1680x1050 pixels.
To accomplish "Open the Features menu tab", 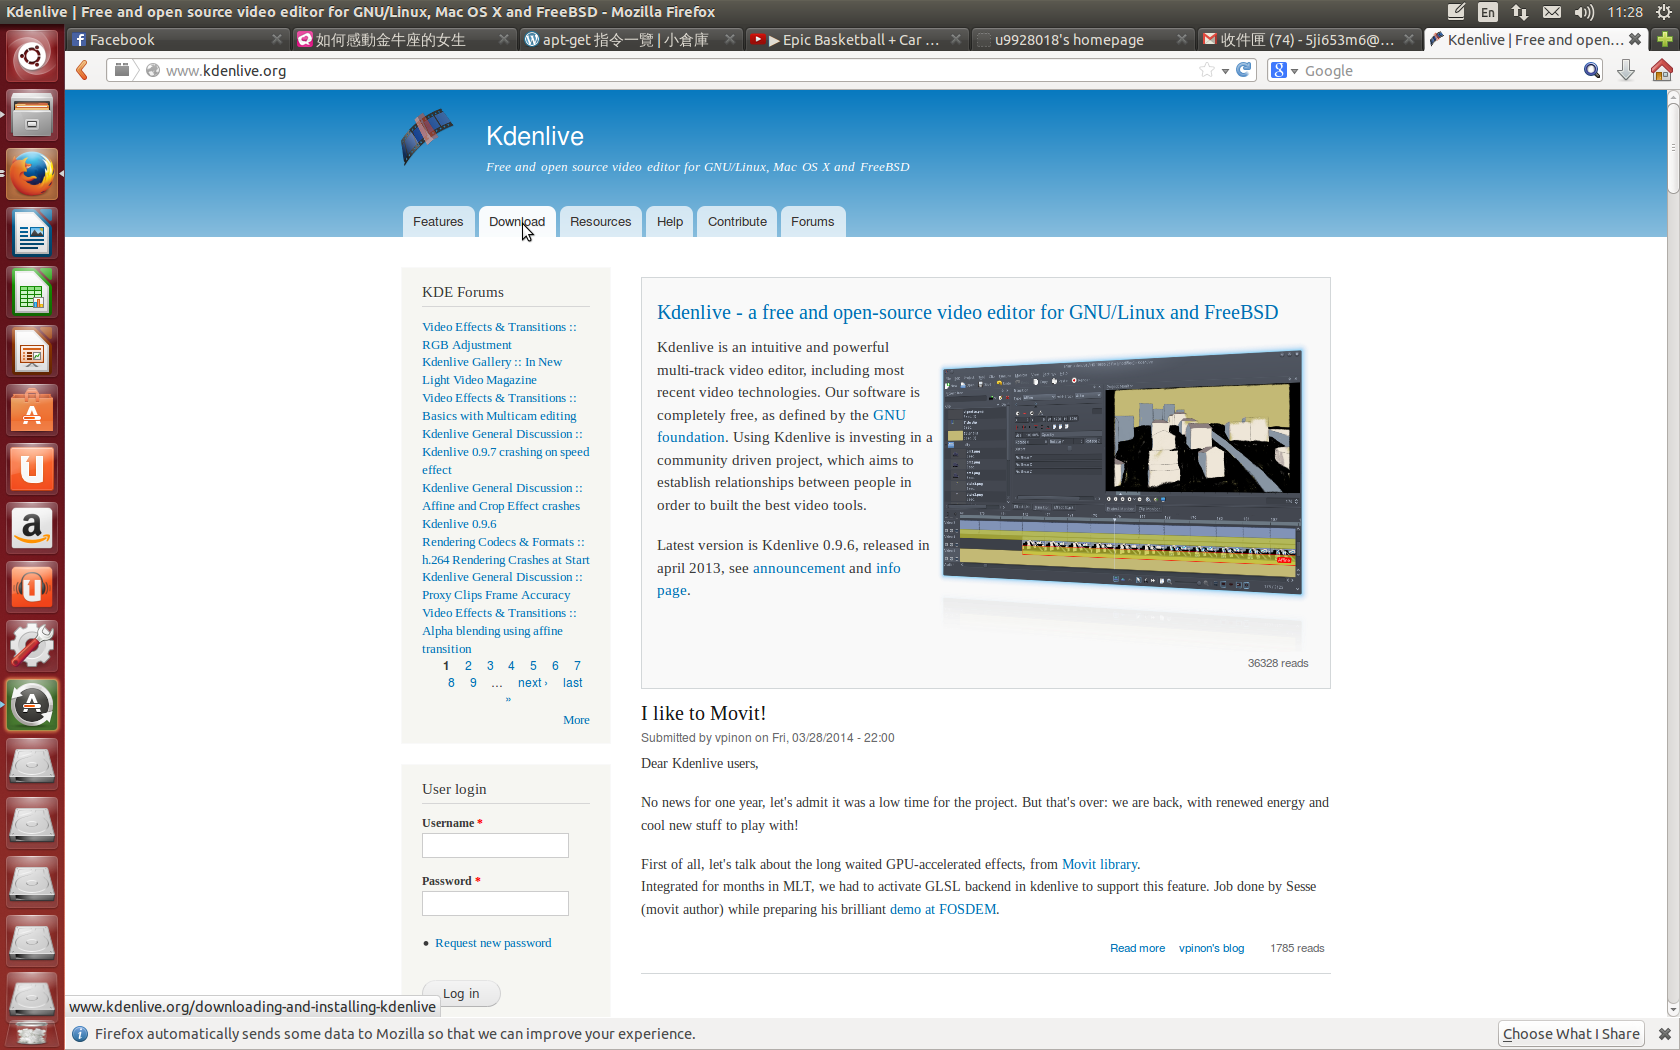I will (438, 222).
